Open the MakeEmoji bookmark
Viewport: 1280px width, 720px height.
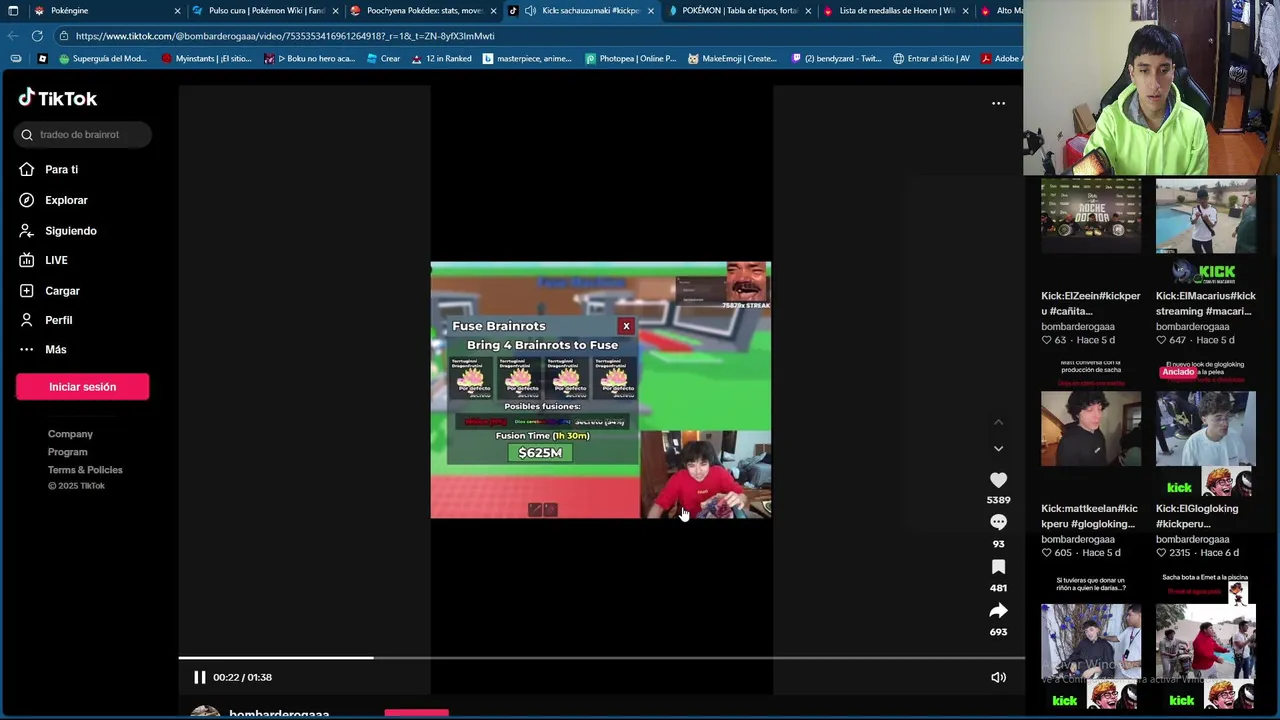732,59
